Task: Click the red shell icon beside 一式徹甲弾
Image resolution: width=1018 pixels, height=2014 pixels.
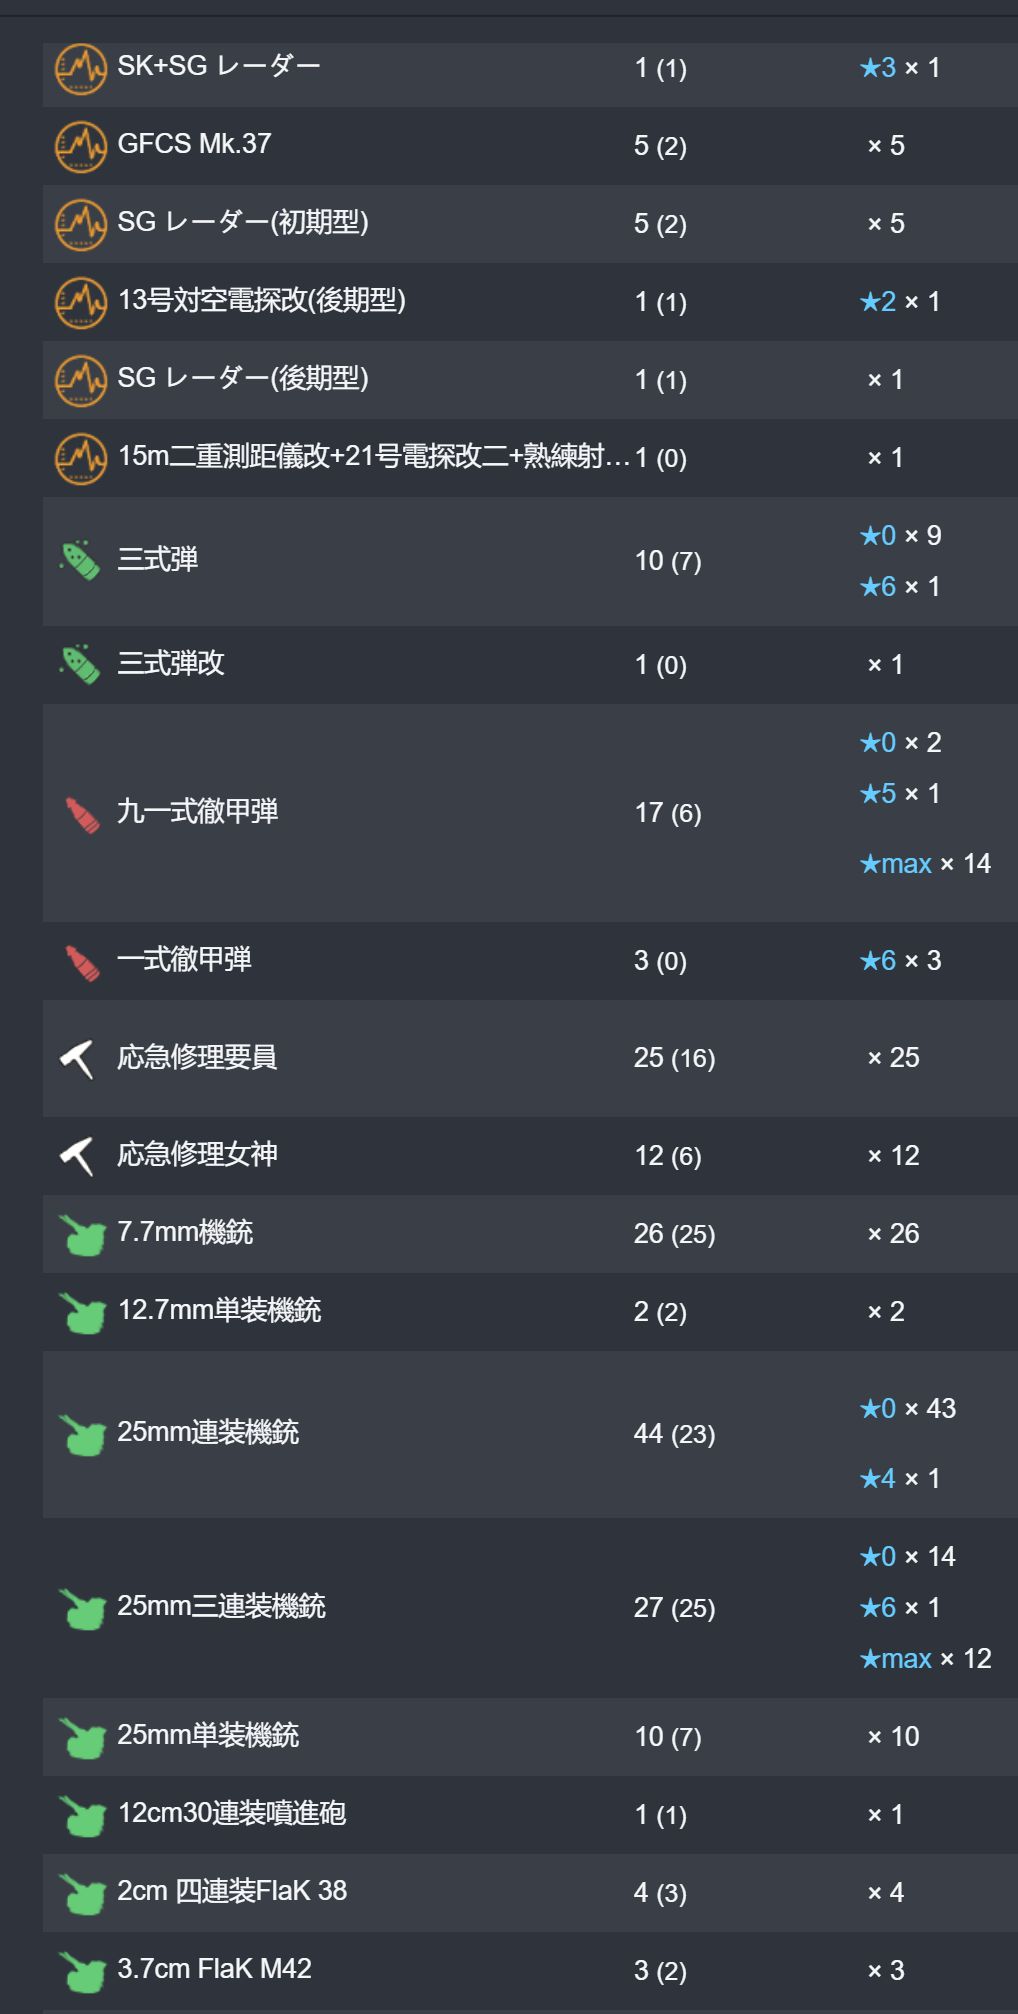Action: (x=82, y=962)
